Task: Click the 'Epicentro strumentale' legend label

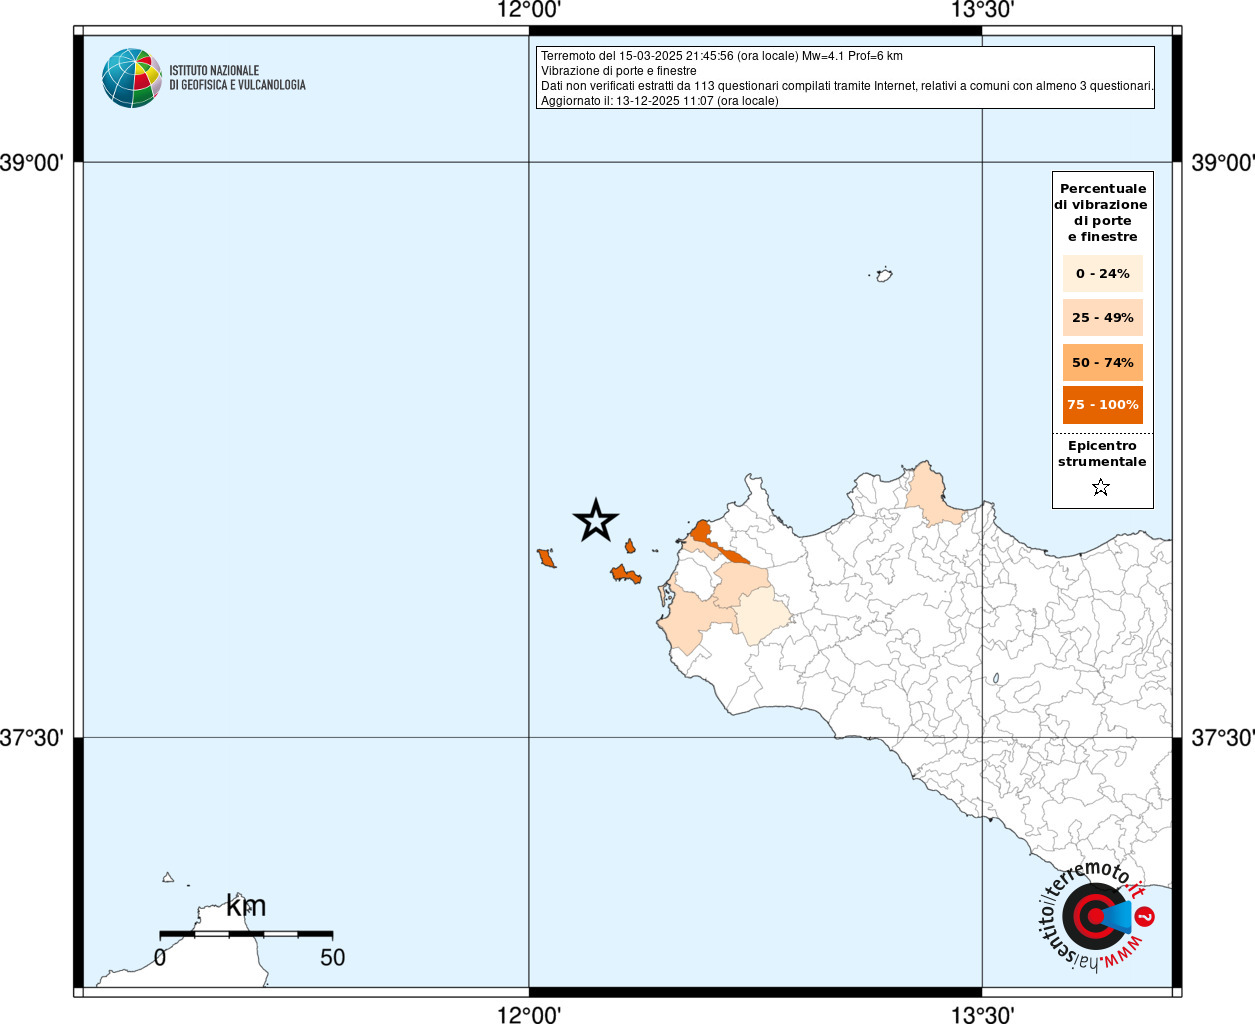Action: point(1102,454)
